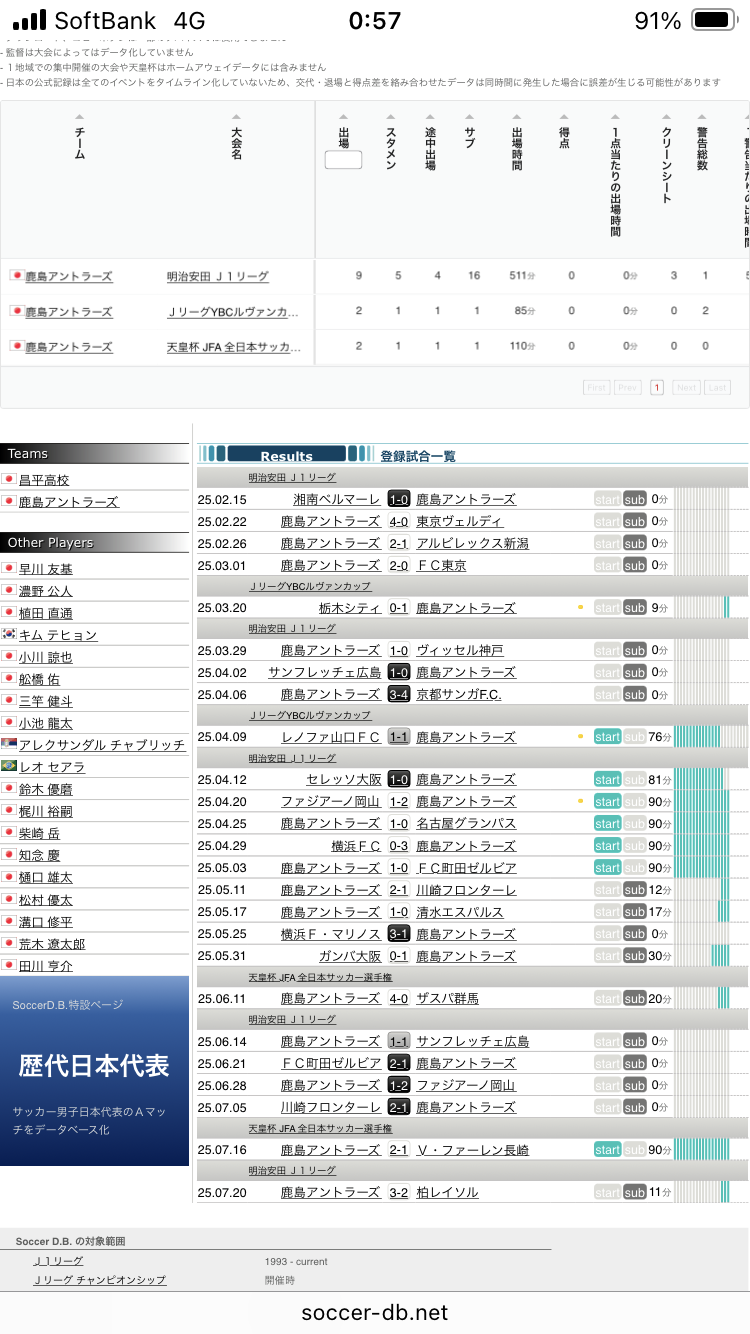
Task: Click the battery icon in the status bar
Action: 713,20
